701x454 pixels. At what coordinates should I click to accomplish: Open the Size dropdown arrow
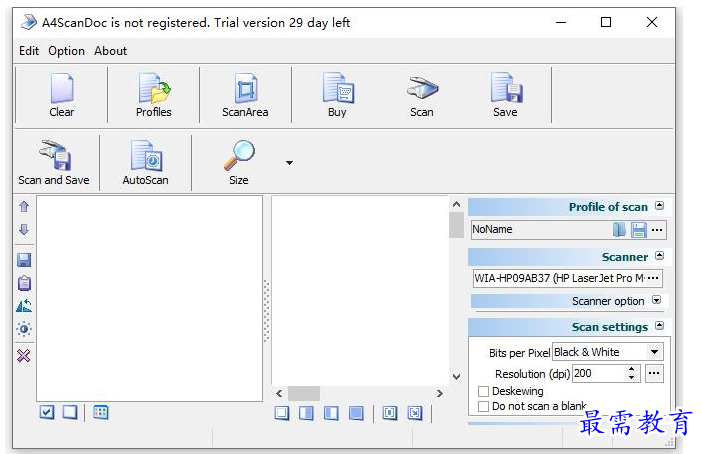[289, 163]
